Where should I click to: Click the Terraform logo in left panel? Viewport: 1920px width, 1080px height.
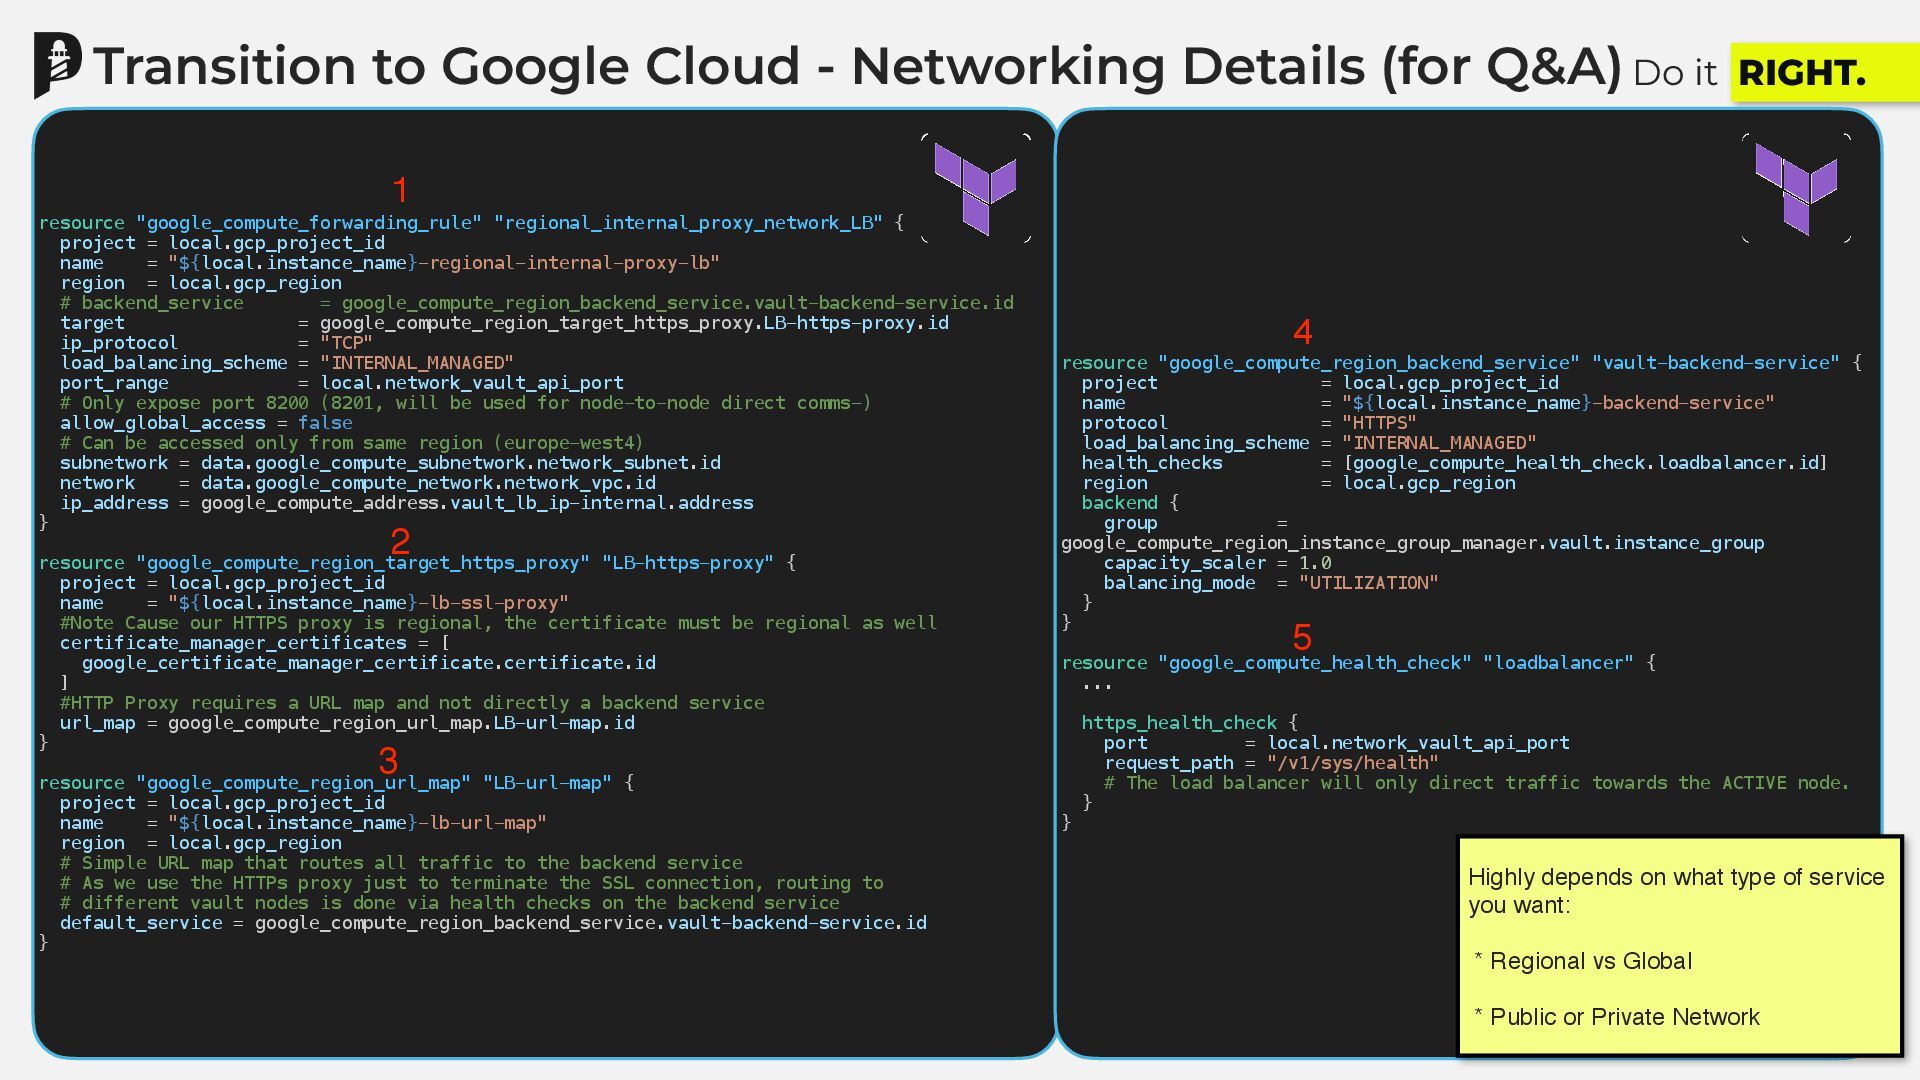975,188
